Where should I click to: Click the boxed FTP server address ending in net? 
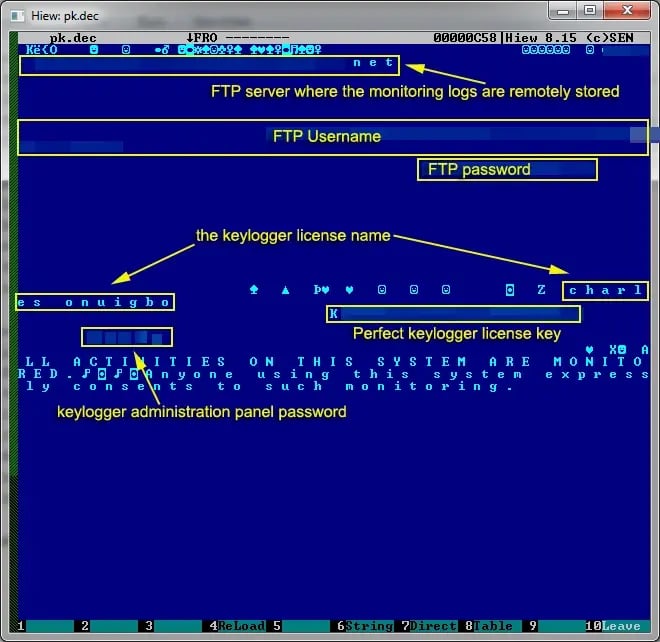pos(209,64)
